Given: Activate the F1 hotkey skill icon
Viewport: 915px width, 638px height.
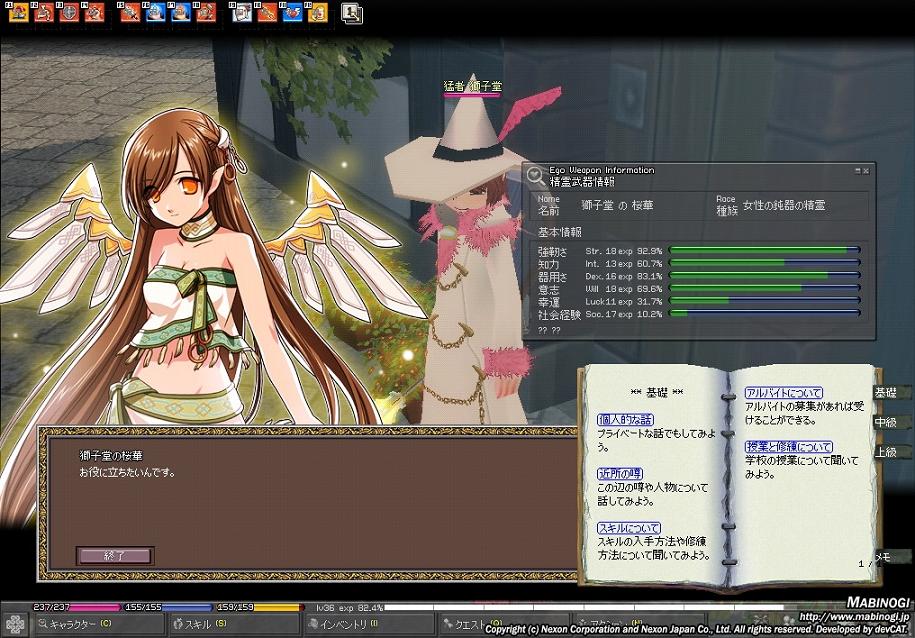Looking at the screenshot, I should pos(19,12).
